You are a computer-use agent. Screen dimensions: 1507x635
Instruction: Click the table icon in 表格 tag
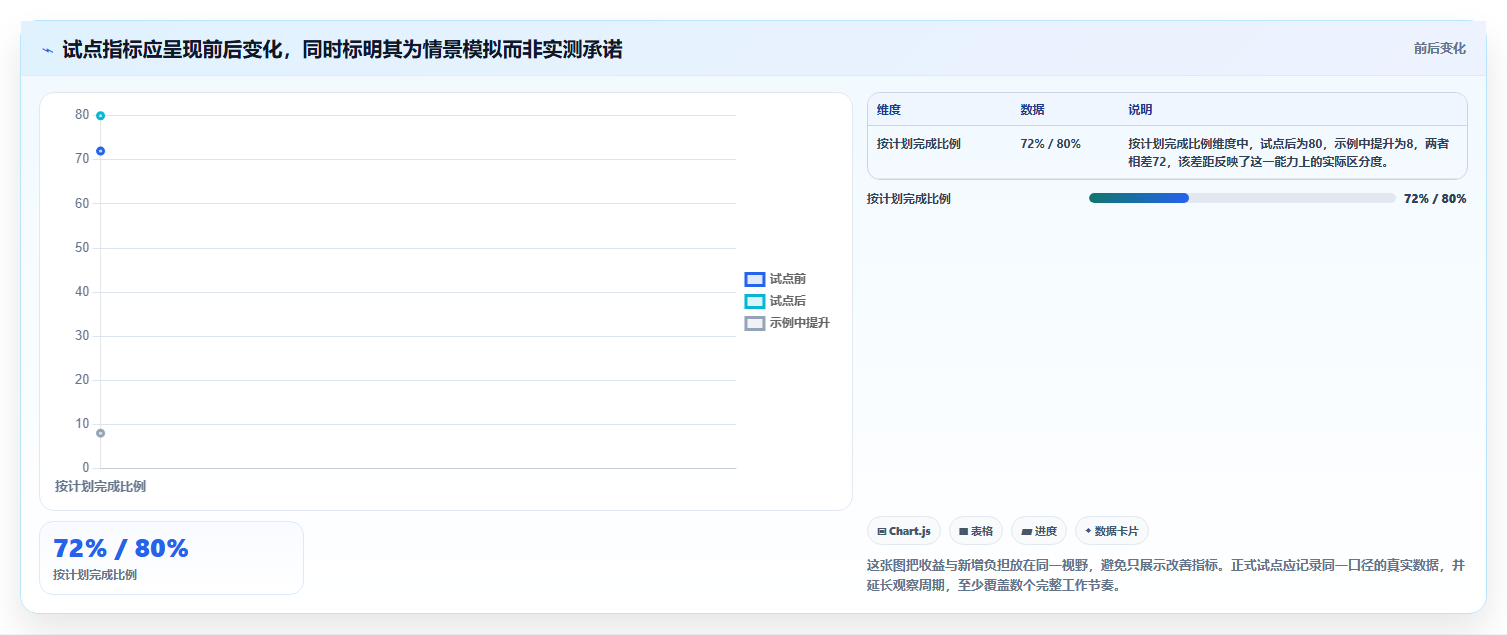(x=963, y=531)
